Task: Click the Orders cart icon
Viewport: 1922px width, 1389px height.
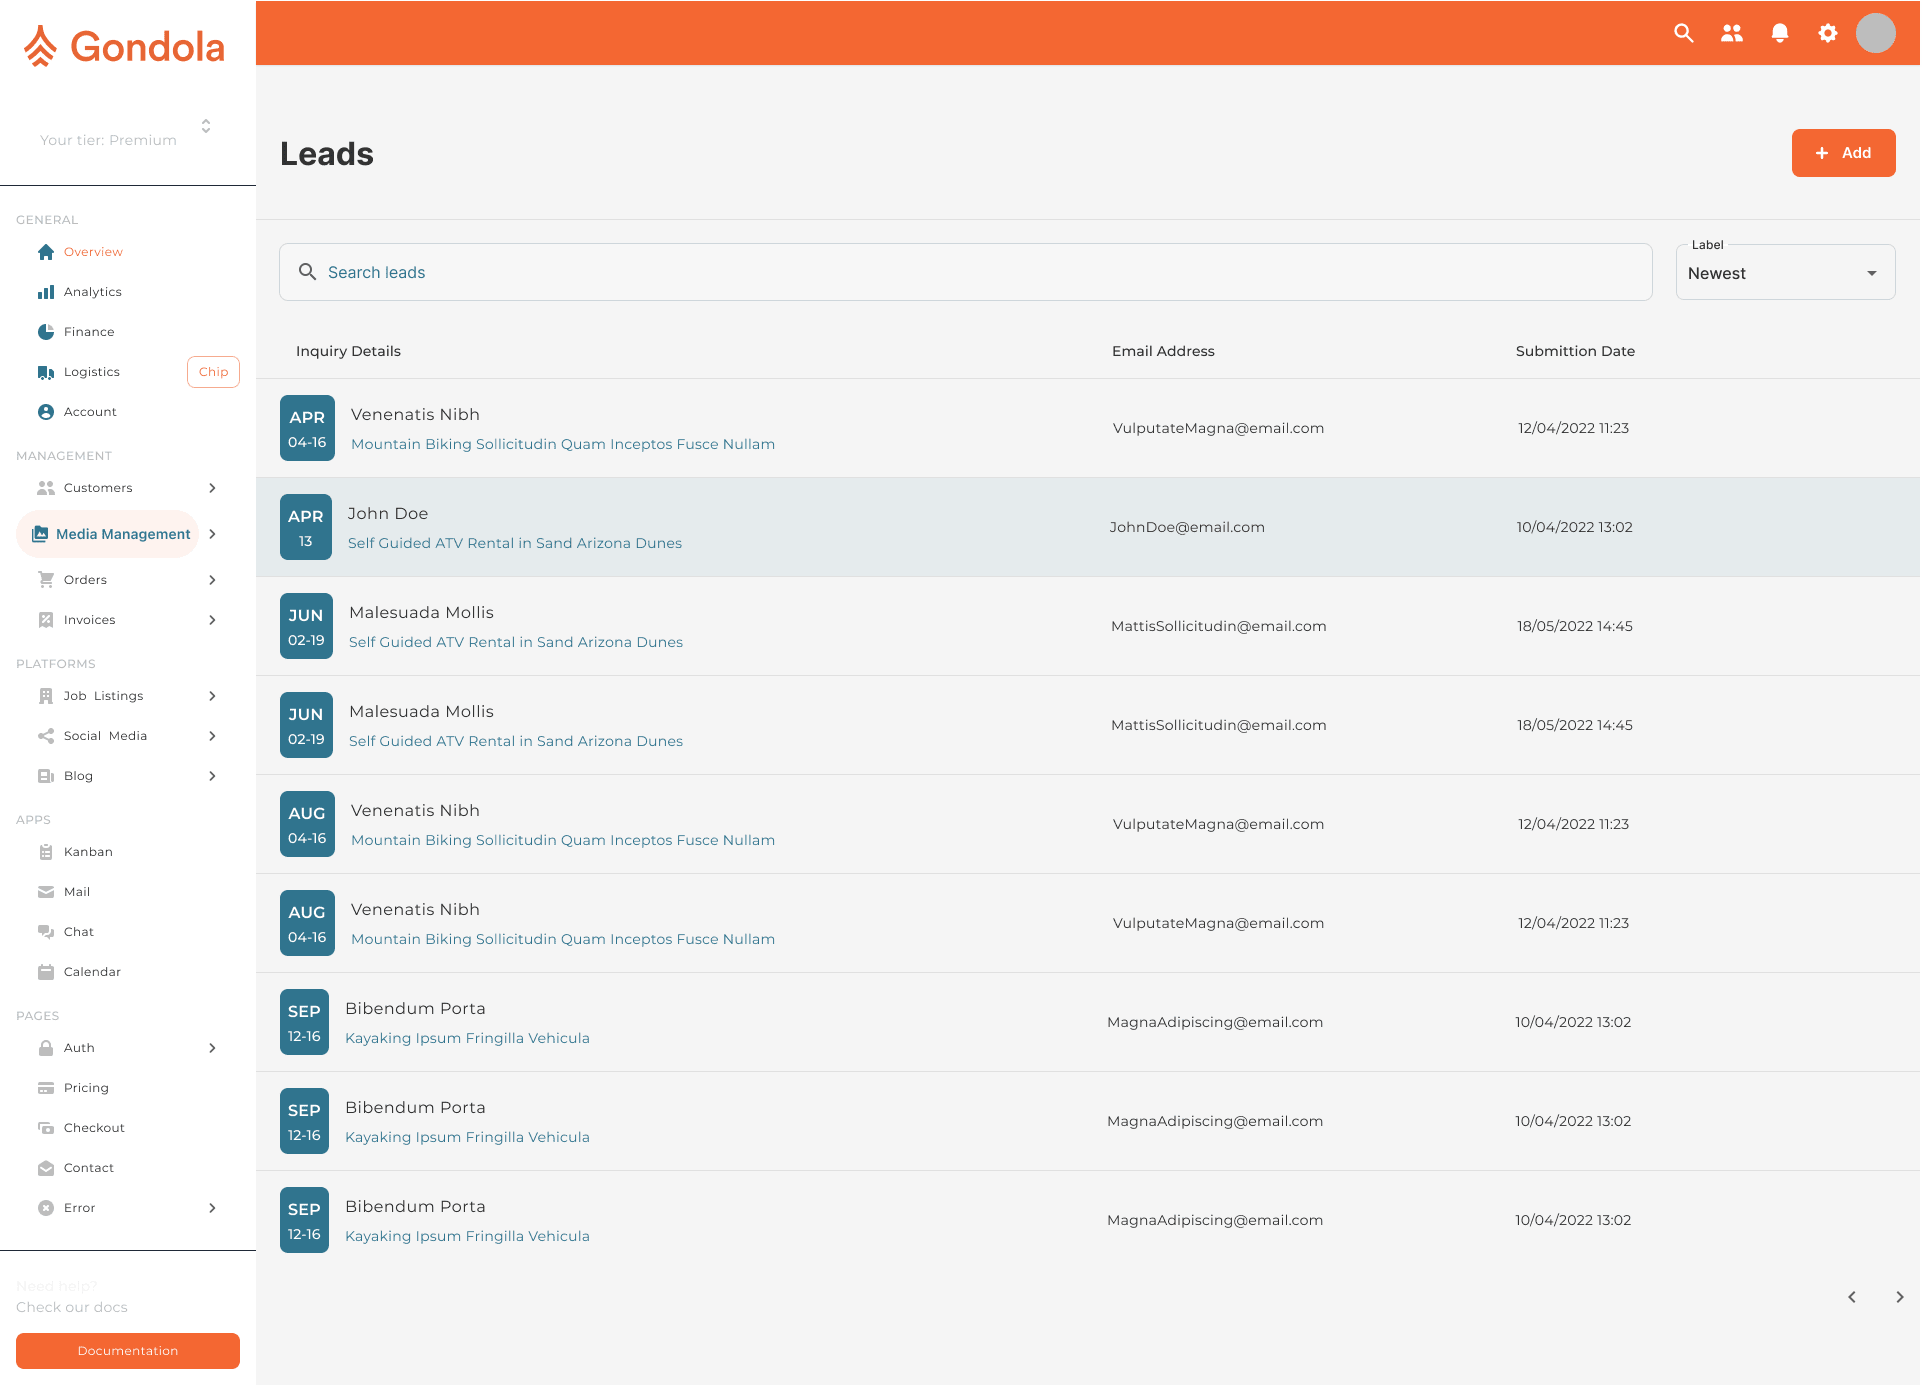Action: tap(46, 580)
